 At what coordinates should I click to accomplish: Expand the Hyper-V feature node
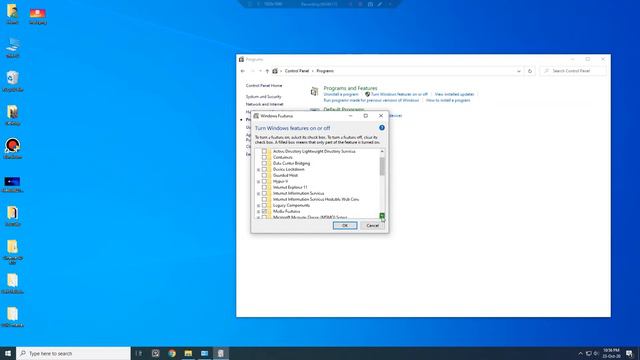[258, 181]
